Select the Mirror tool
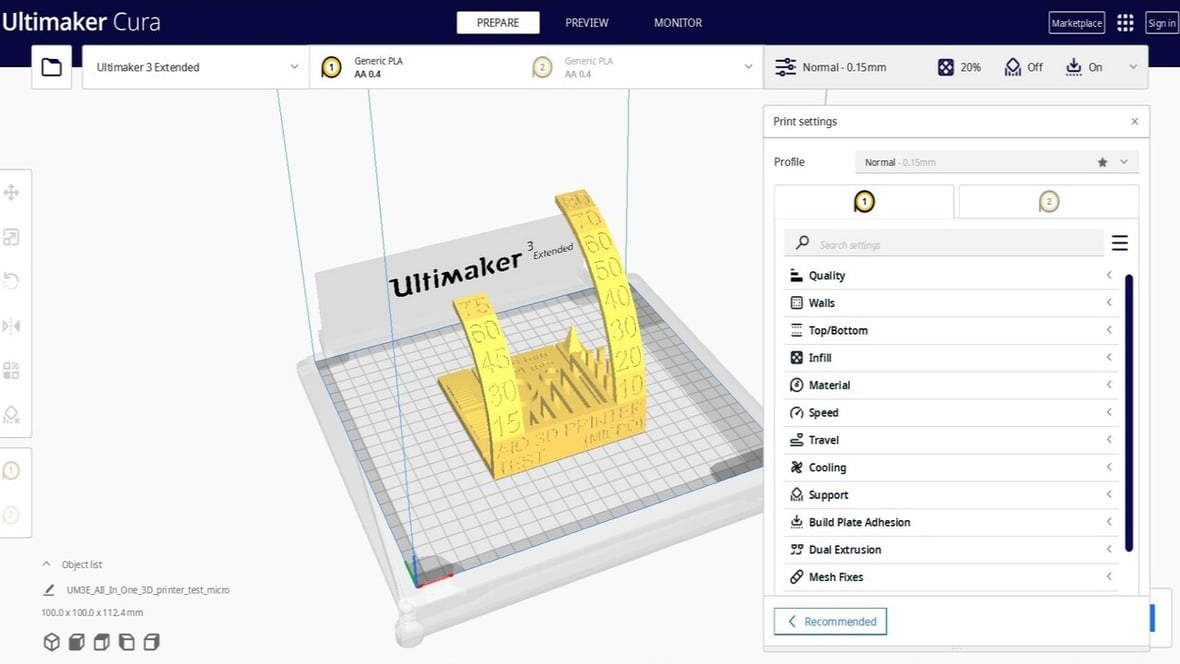The height and width of the screenshot is (664, 1180). pos(12,325)
